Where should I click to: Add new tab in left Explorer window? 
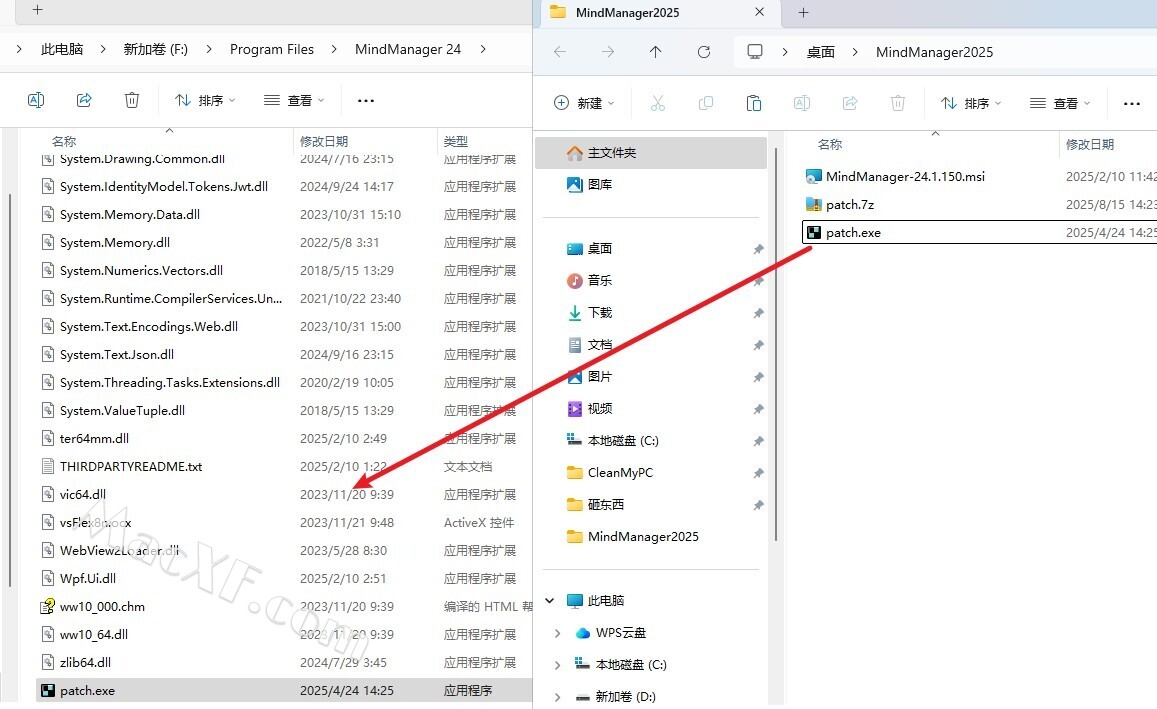[38, 10]
